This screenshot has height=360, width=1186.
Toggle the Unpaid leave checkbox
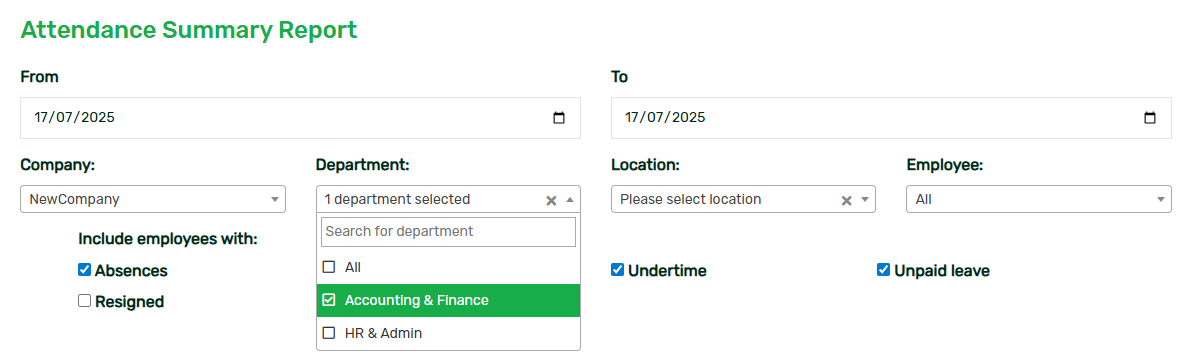[883, 270]
